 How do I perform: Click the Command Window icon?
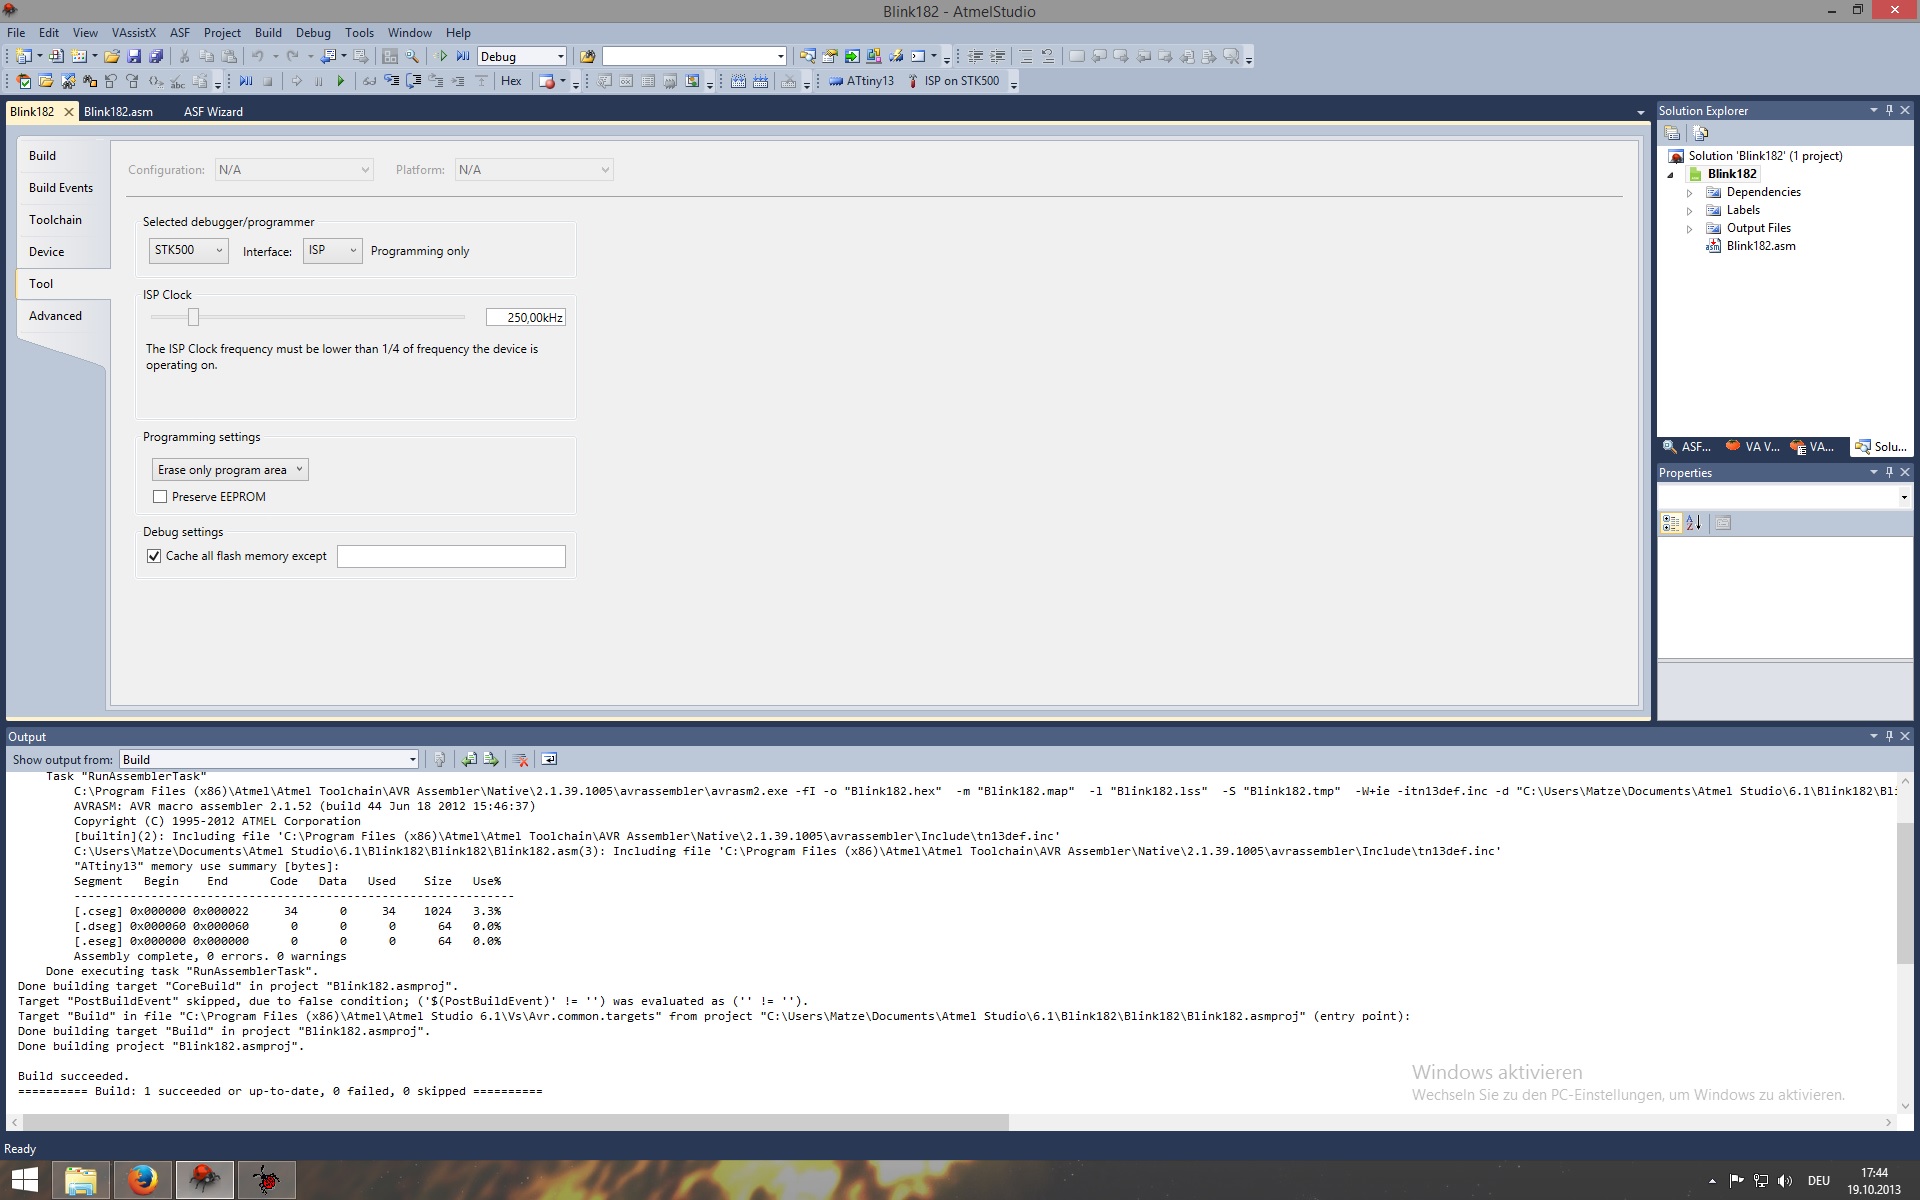[x=918, y=56]
